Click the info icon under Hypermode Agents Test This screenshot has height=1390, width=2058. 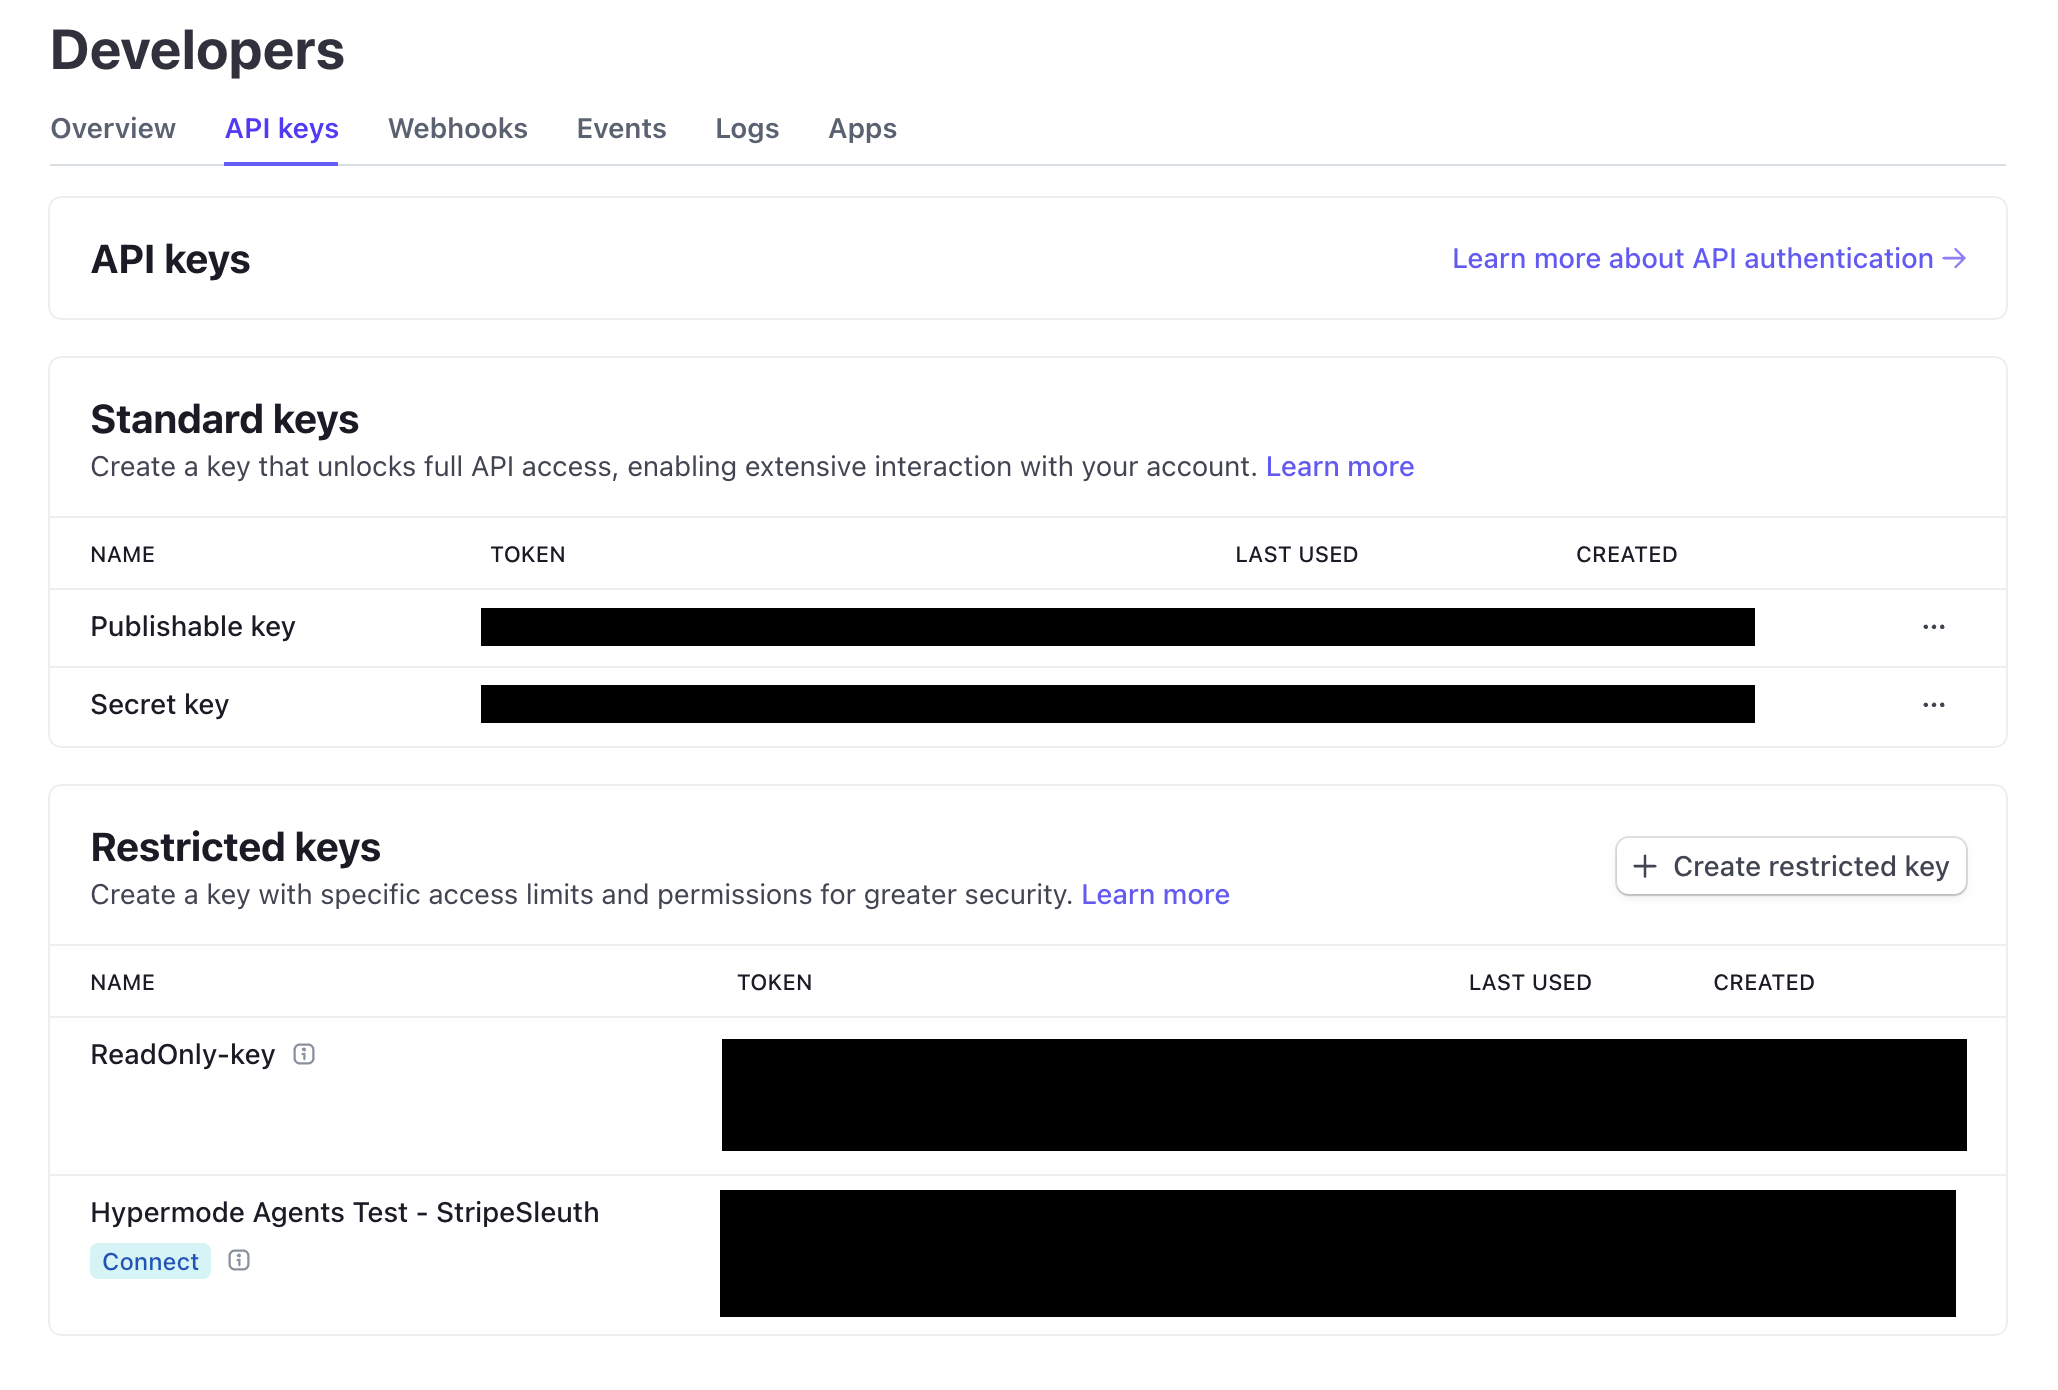[x=239, y=1261]
